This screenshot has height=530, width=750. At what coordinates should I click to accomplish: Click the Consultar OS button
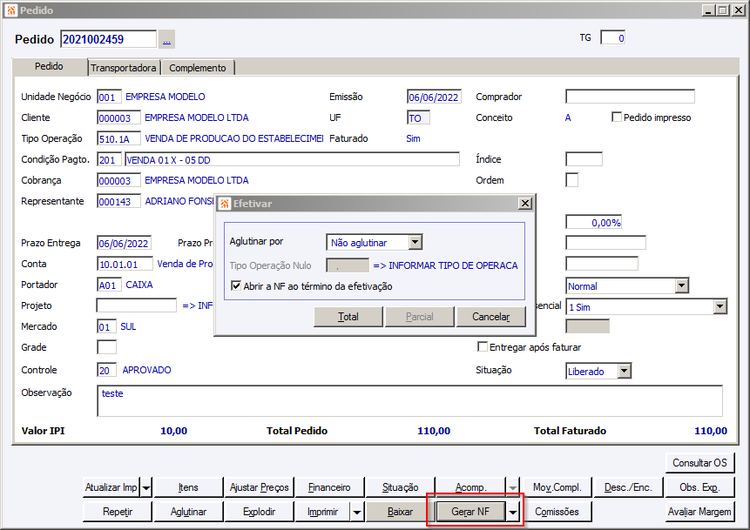(699, 463)
